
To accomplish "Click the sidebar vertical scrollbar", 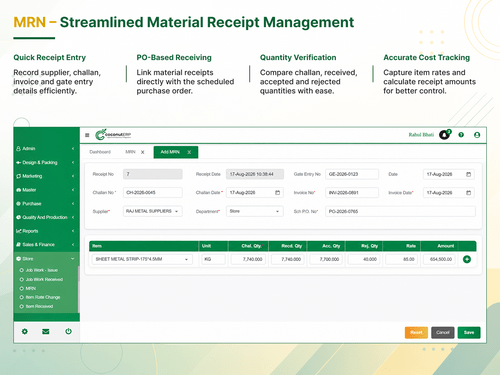I will pyautogui.click(x=79, y=289).
